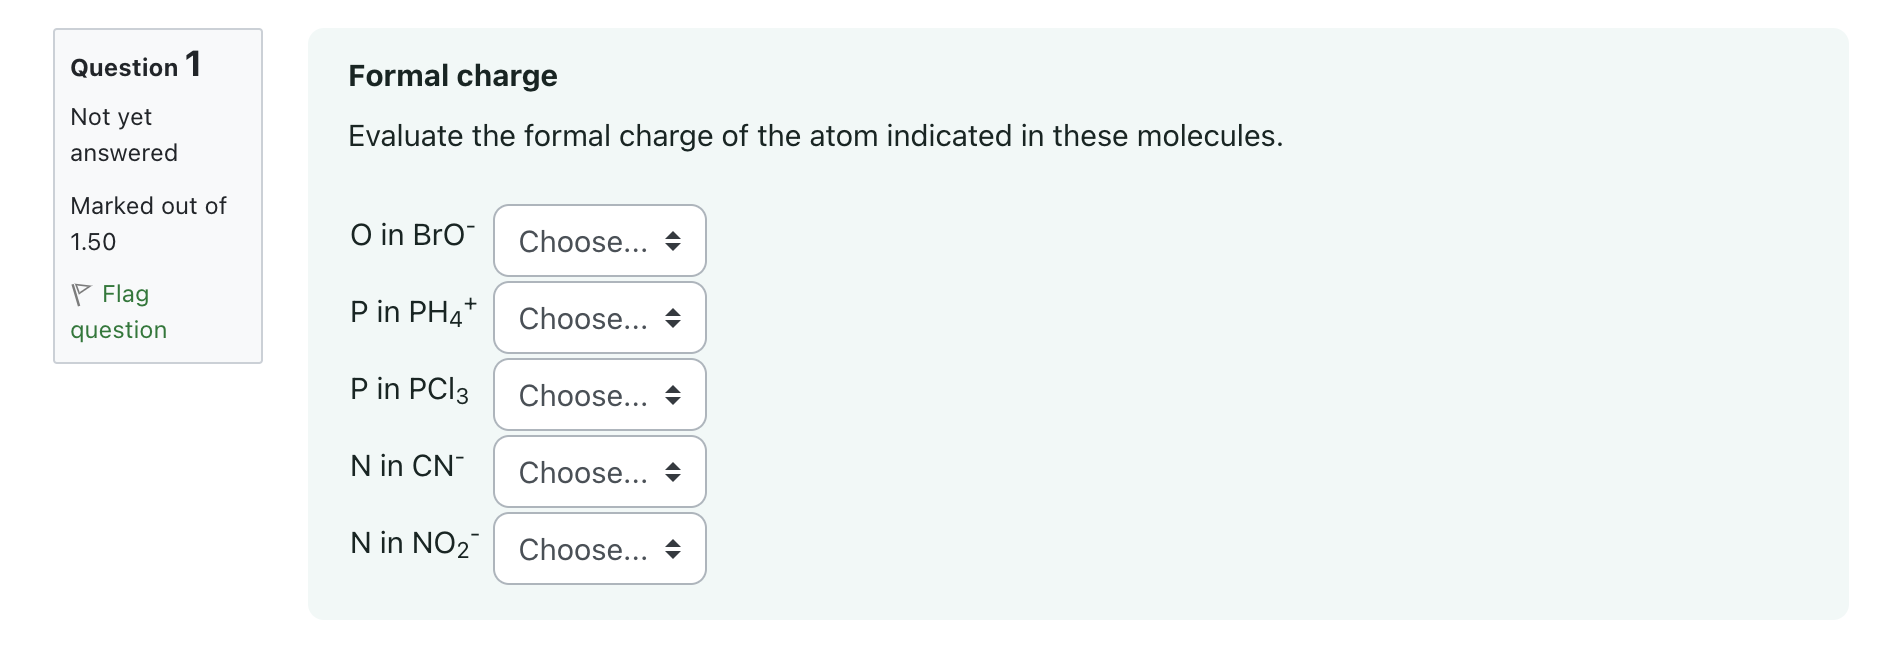Click the Question 1 heading

click(134, 66)
